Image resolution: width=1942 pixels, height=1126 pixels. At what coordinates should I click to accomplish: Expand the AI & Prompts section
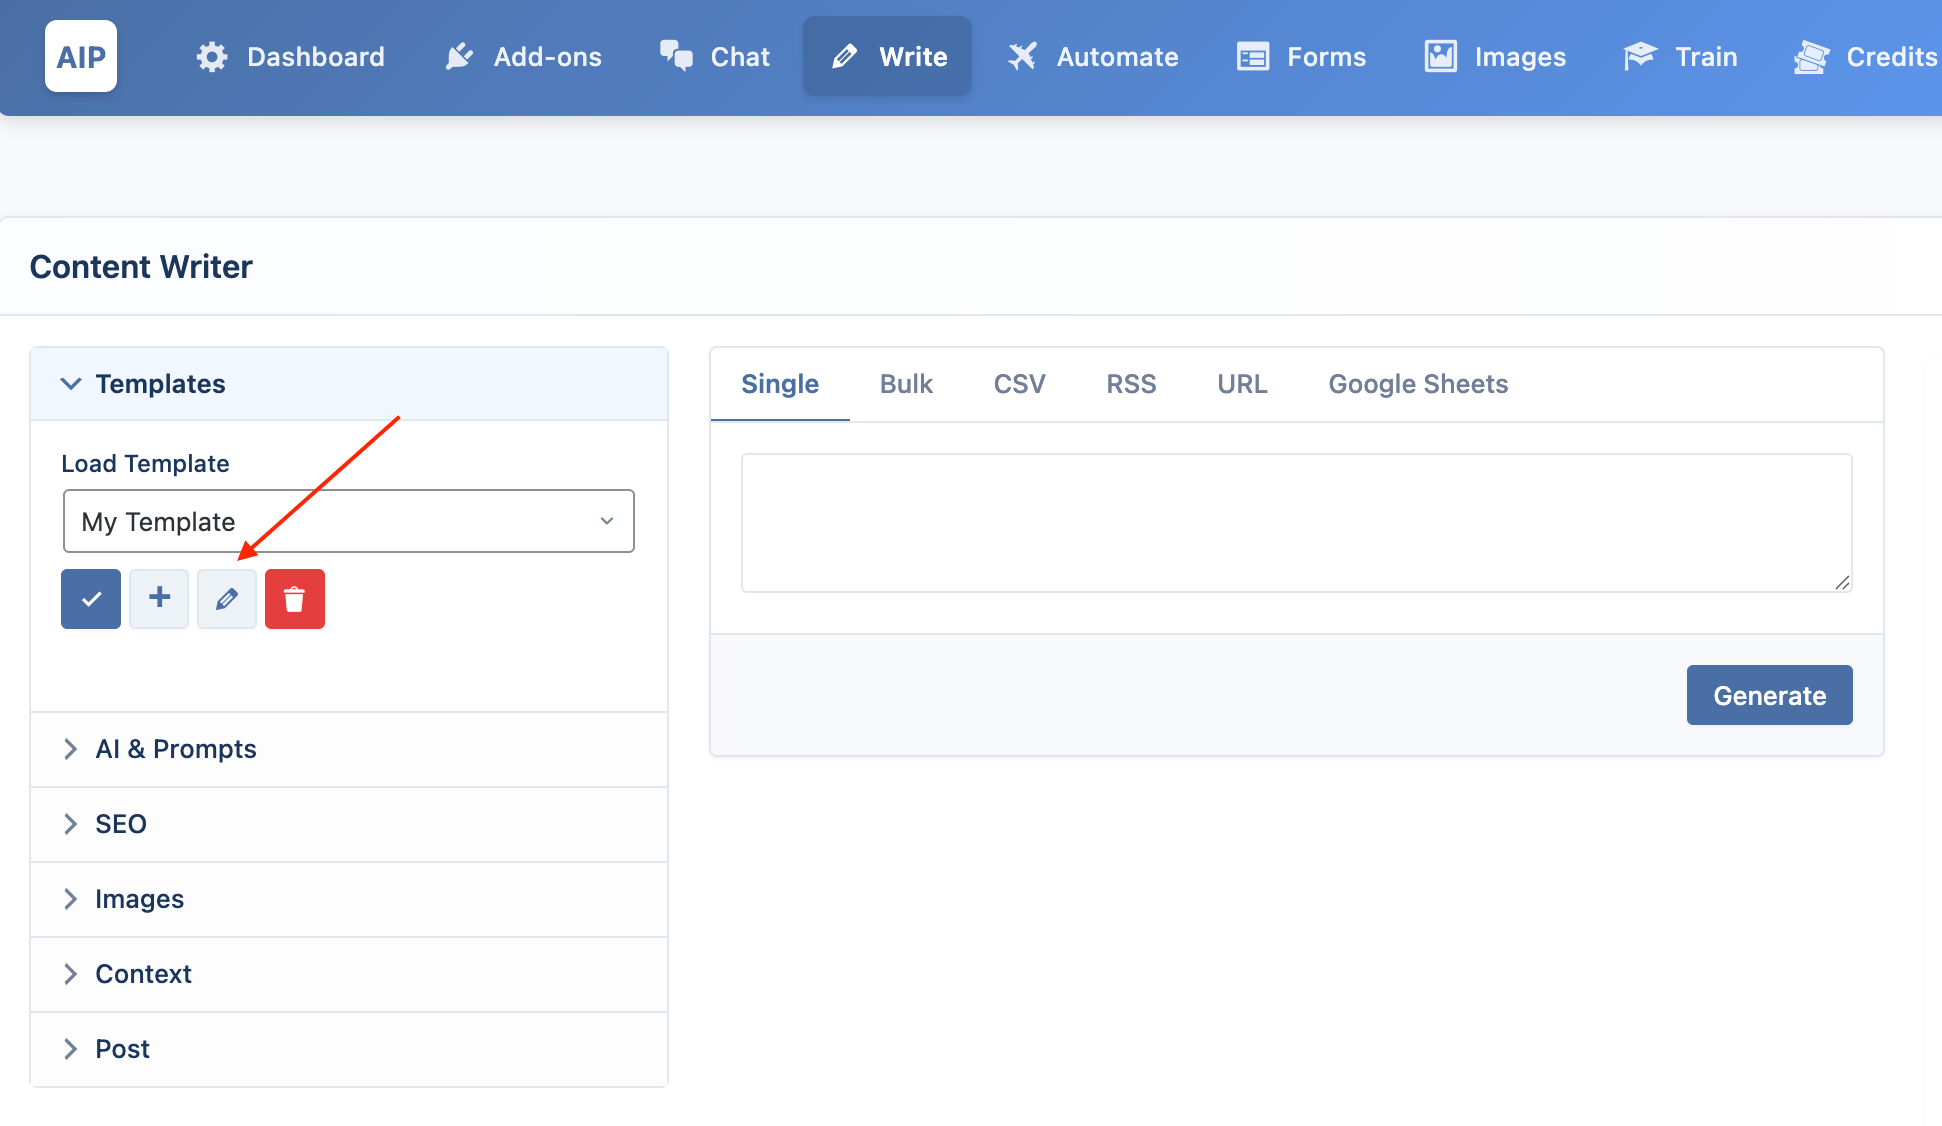point(349,749)
